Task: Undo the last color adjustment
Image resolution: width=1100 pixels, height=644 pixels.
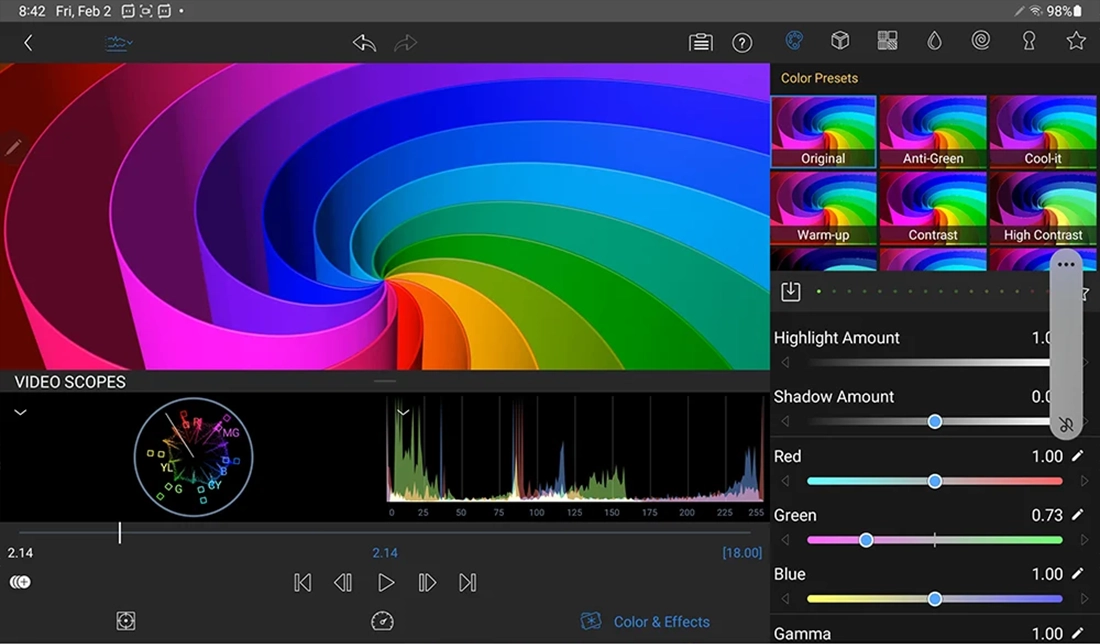Action: coord(364,42)
